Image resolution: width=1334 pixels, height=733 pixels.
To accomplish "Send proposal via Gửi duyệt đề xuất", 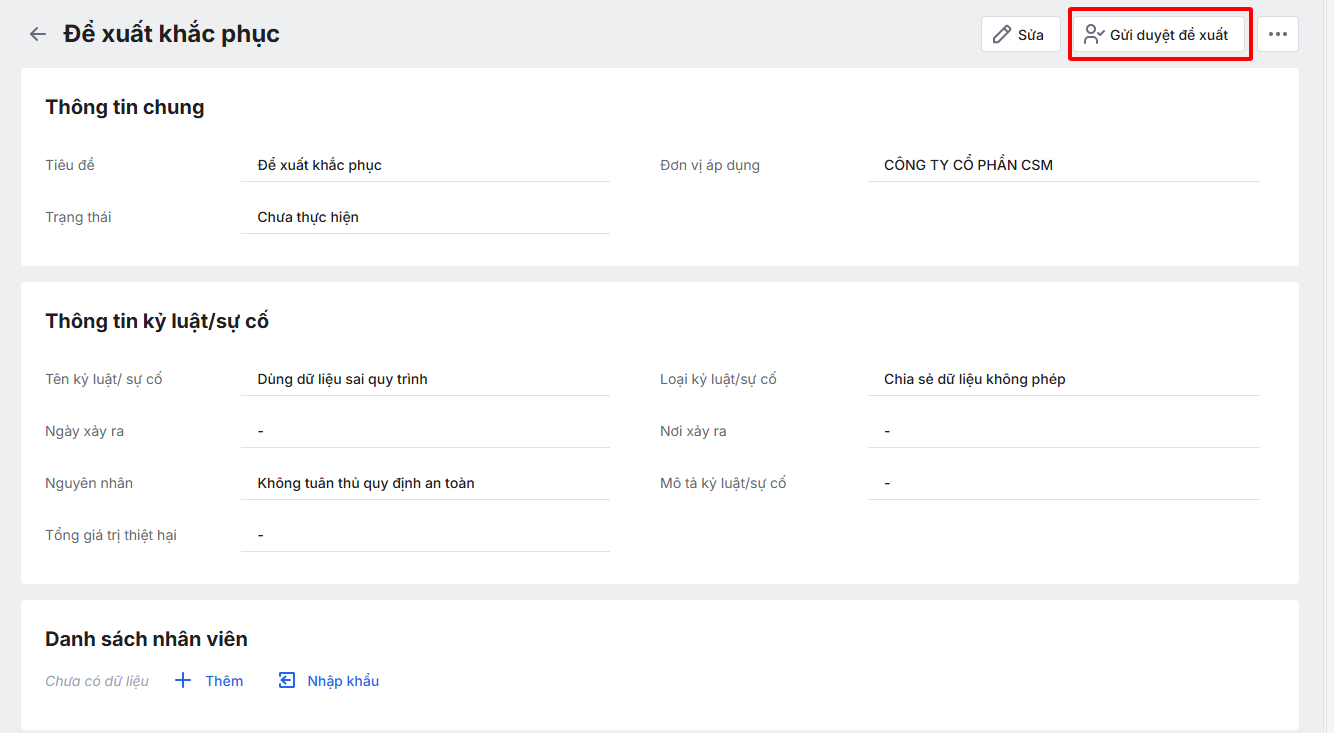I will (1168, 35).
